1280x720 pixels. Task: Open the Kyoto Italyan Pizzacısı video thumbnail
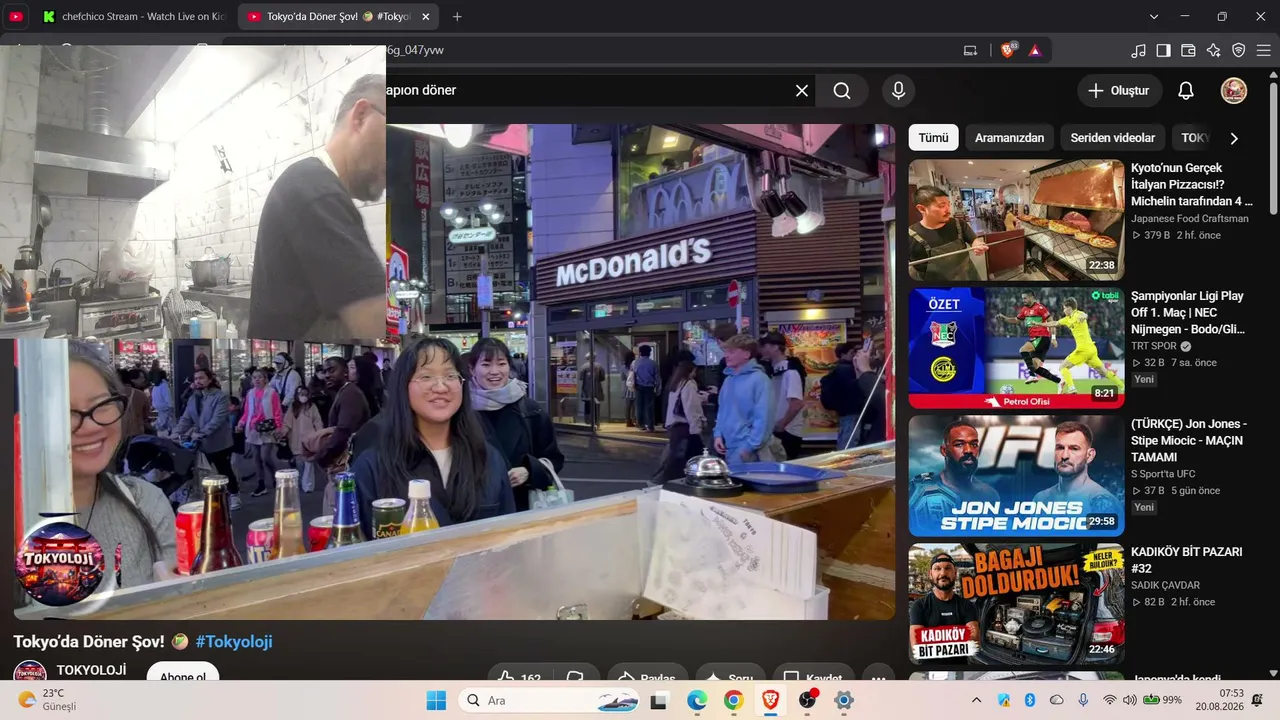[x=1016, y=220]
